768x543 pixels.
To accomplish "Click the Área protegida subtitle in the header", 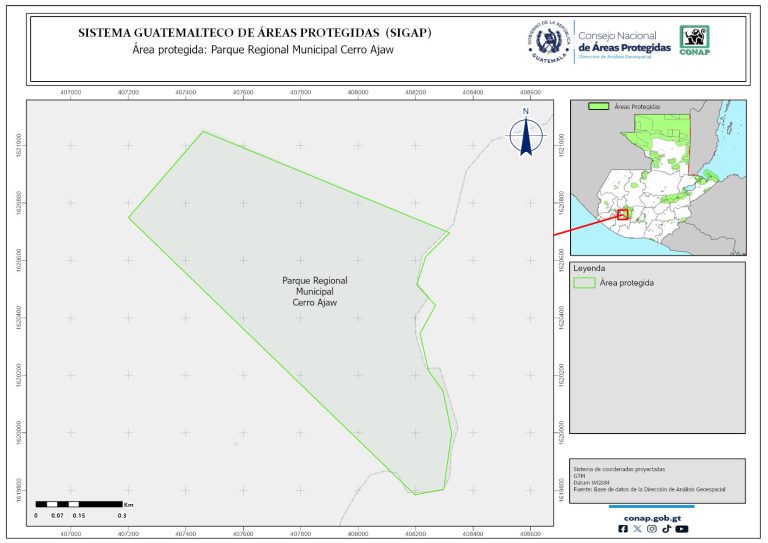I will click(256, 49).
